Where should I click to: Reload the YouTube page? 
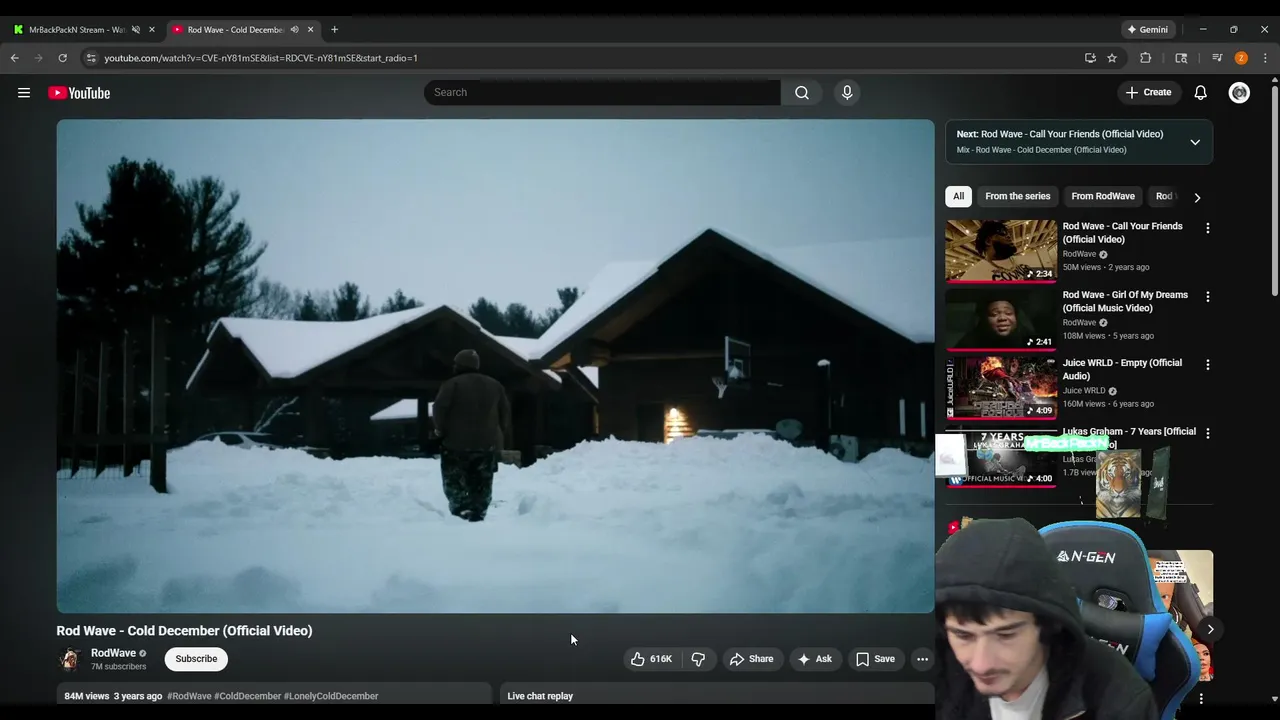pos(62,58)
